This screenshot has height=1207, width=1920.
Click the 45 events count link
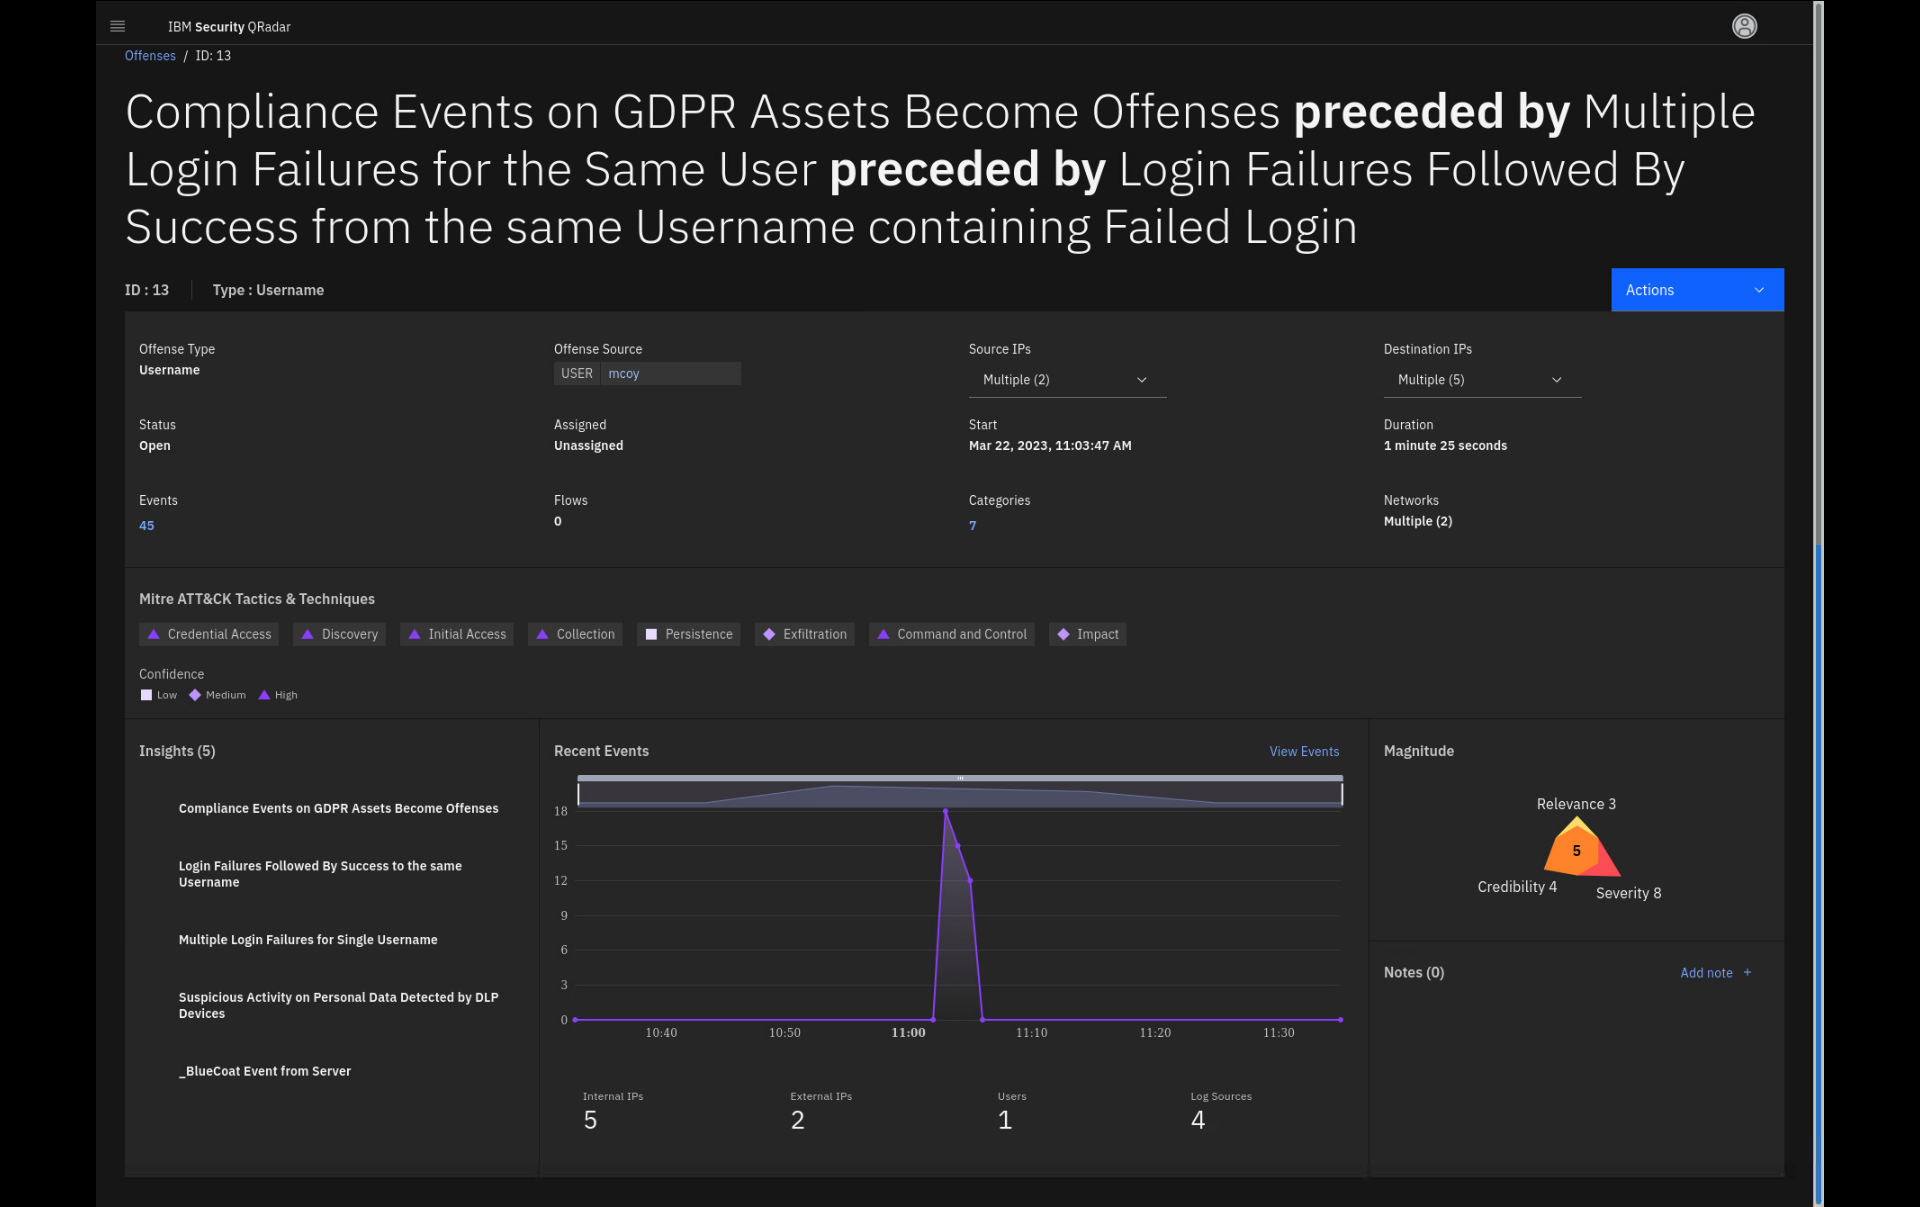coord(147,526)
